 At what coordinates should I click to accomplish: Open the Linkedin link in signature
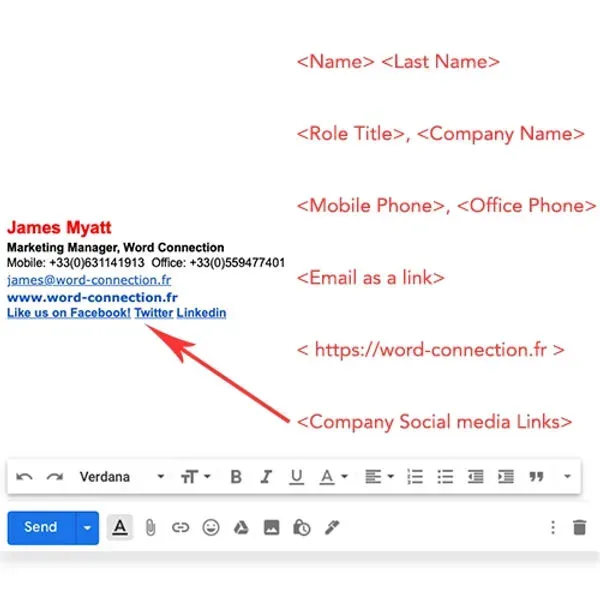[201, 313]
